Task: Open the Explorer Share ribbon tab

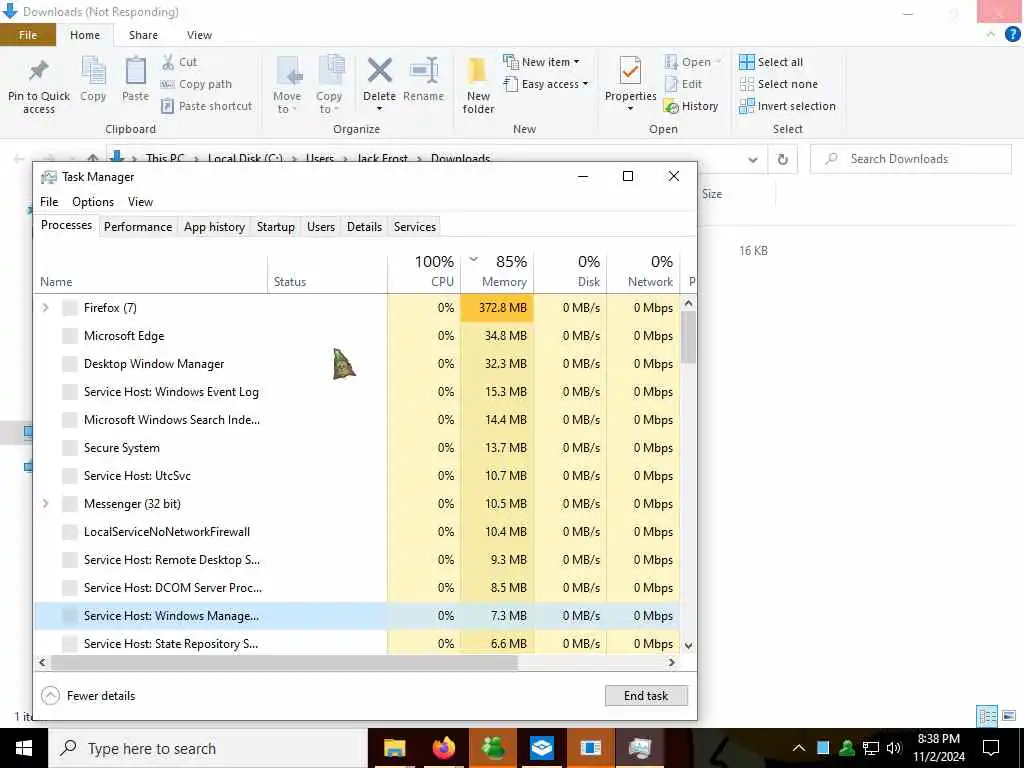Action: [143, 35]
